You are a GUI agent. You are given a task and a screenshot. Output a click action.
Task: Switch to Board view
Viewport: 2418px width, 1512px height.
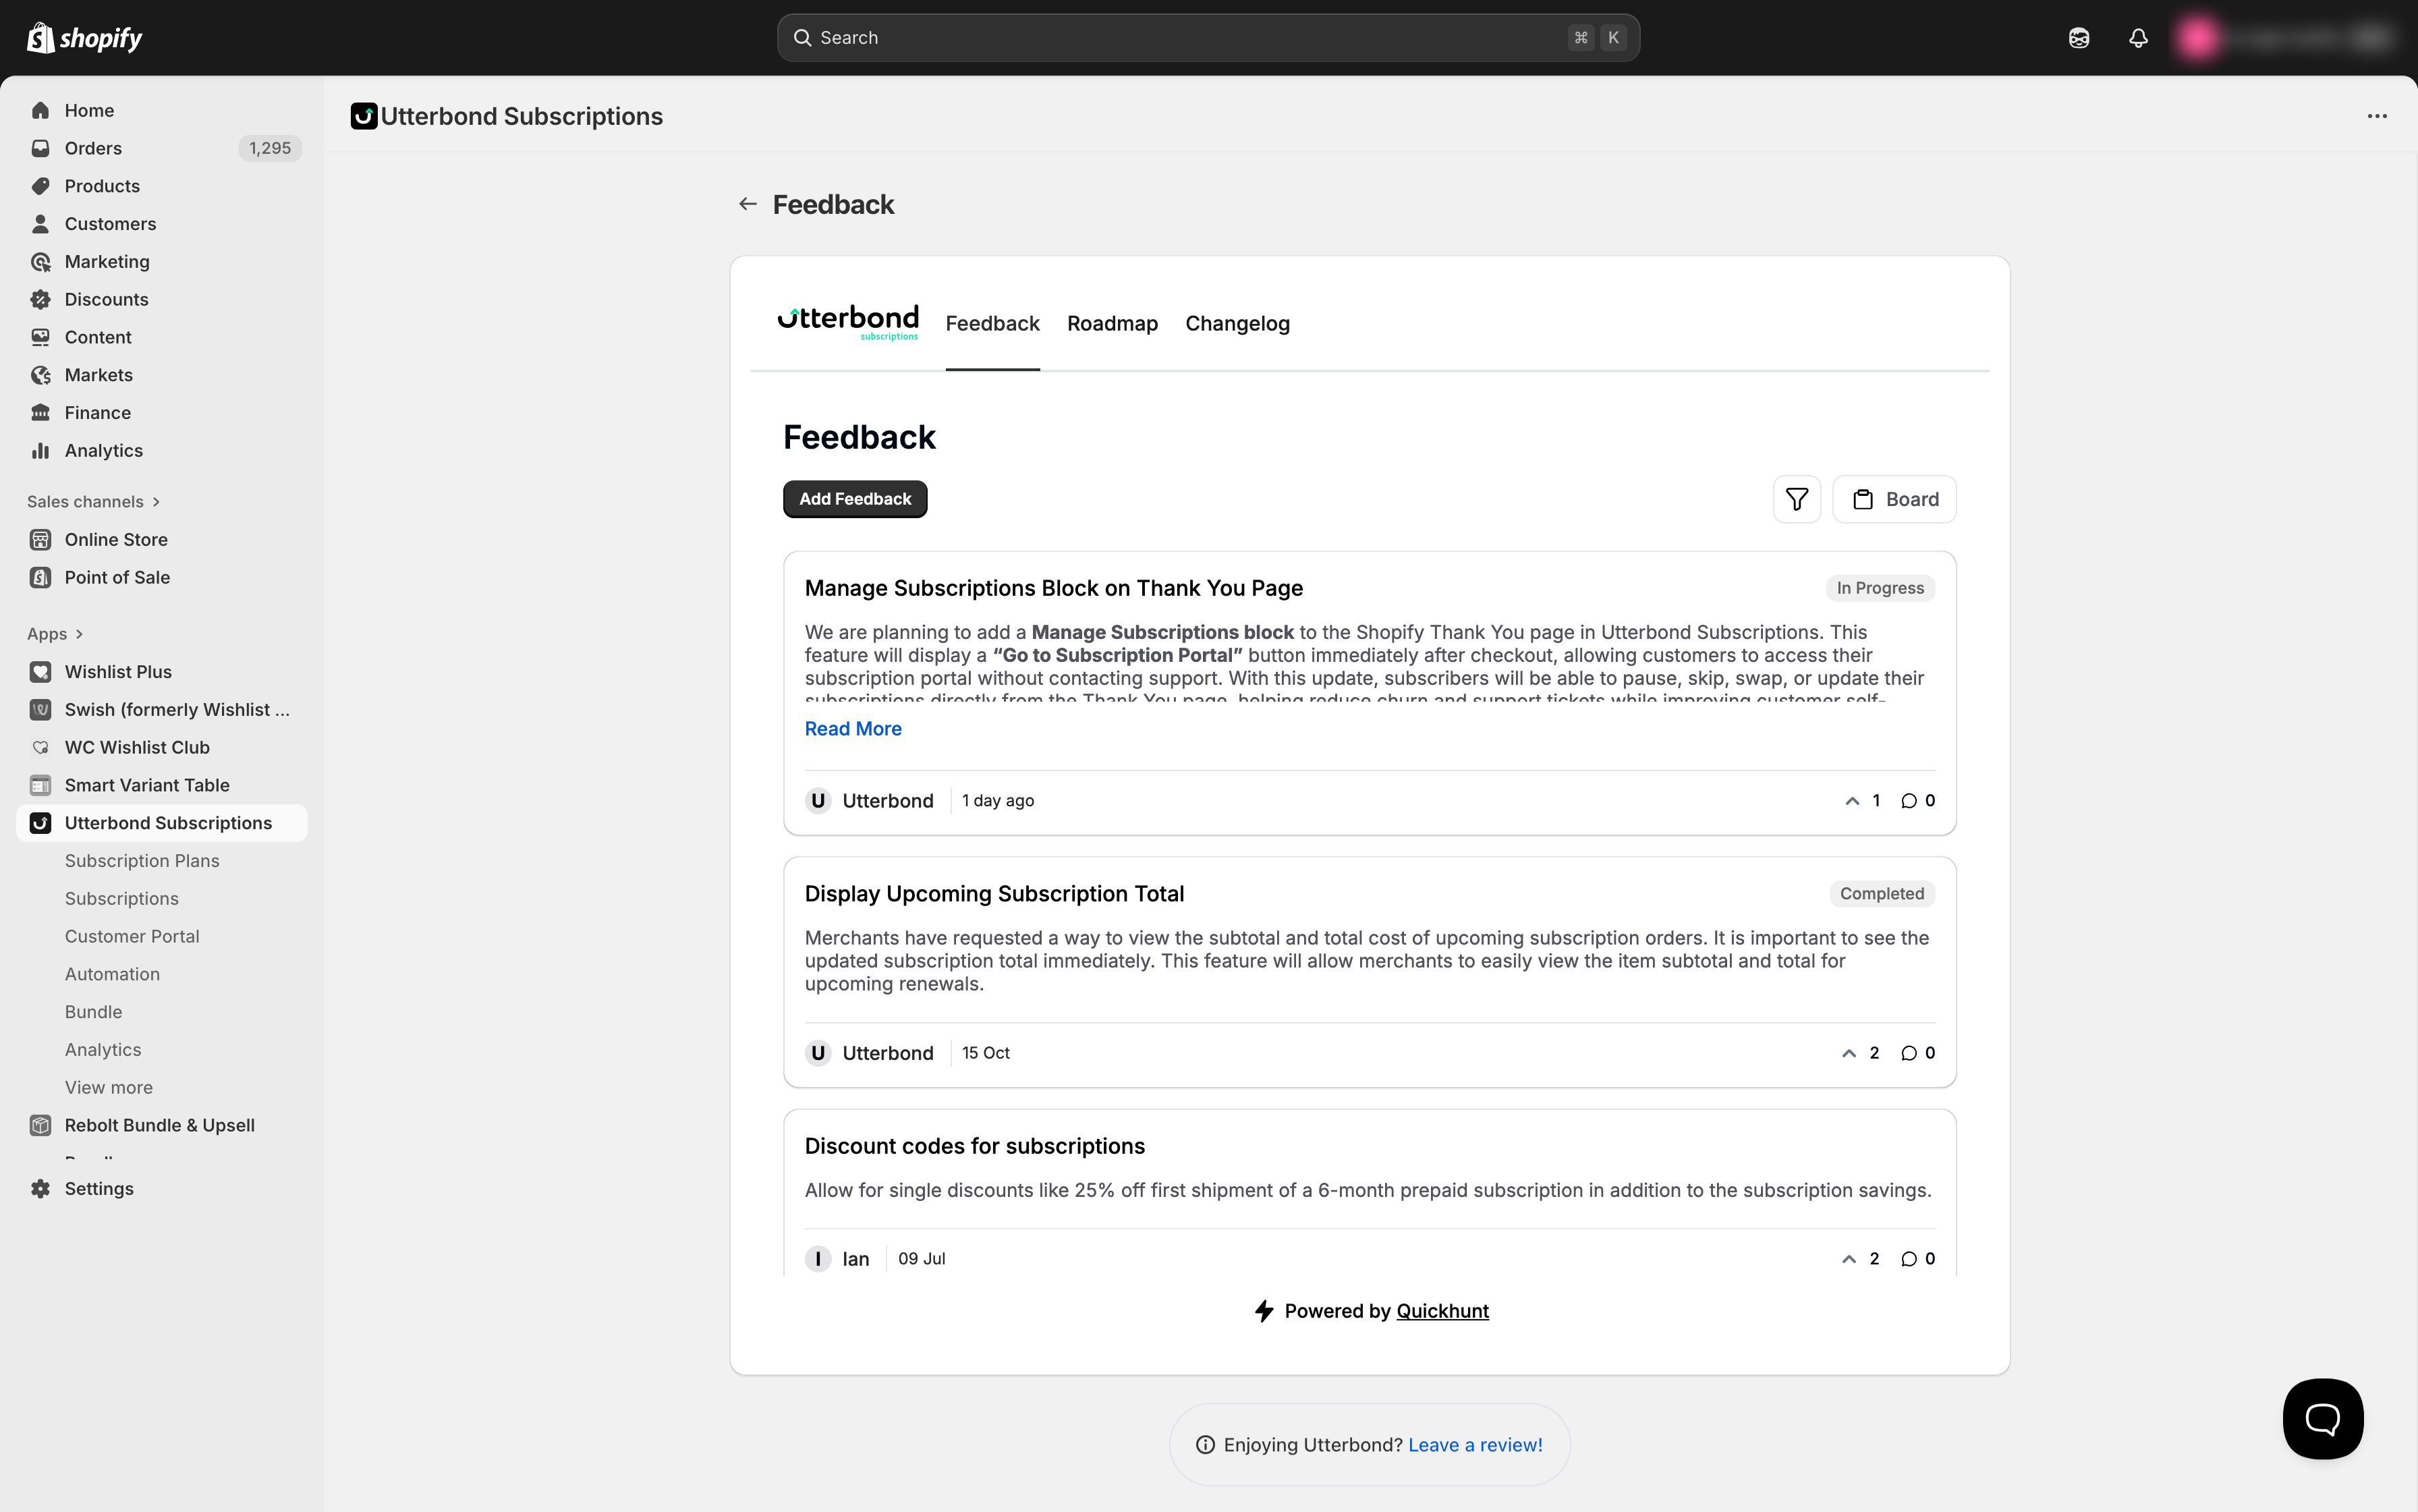click(x=1894, y=499)
